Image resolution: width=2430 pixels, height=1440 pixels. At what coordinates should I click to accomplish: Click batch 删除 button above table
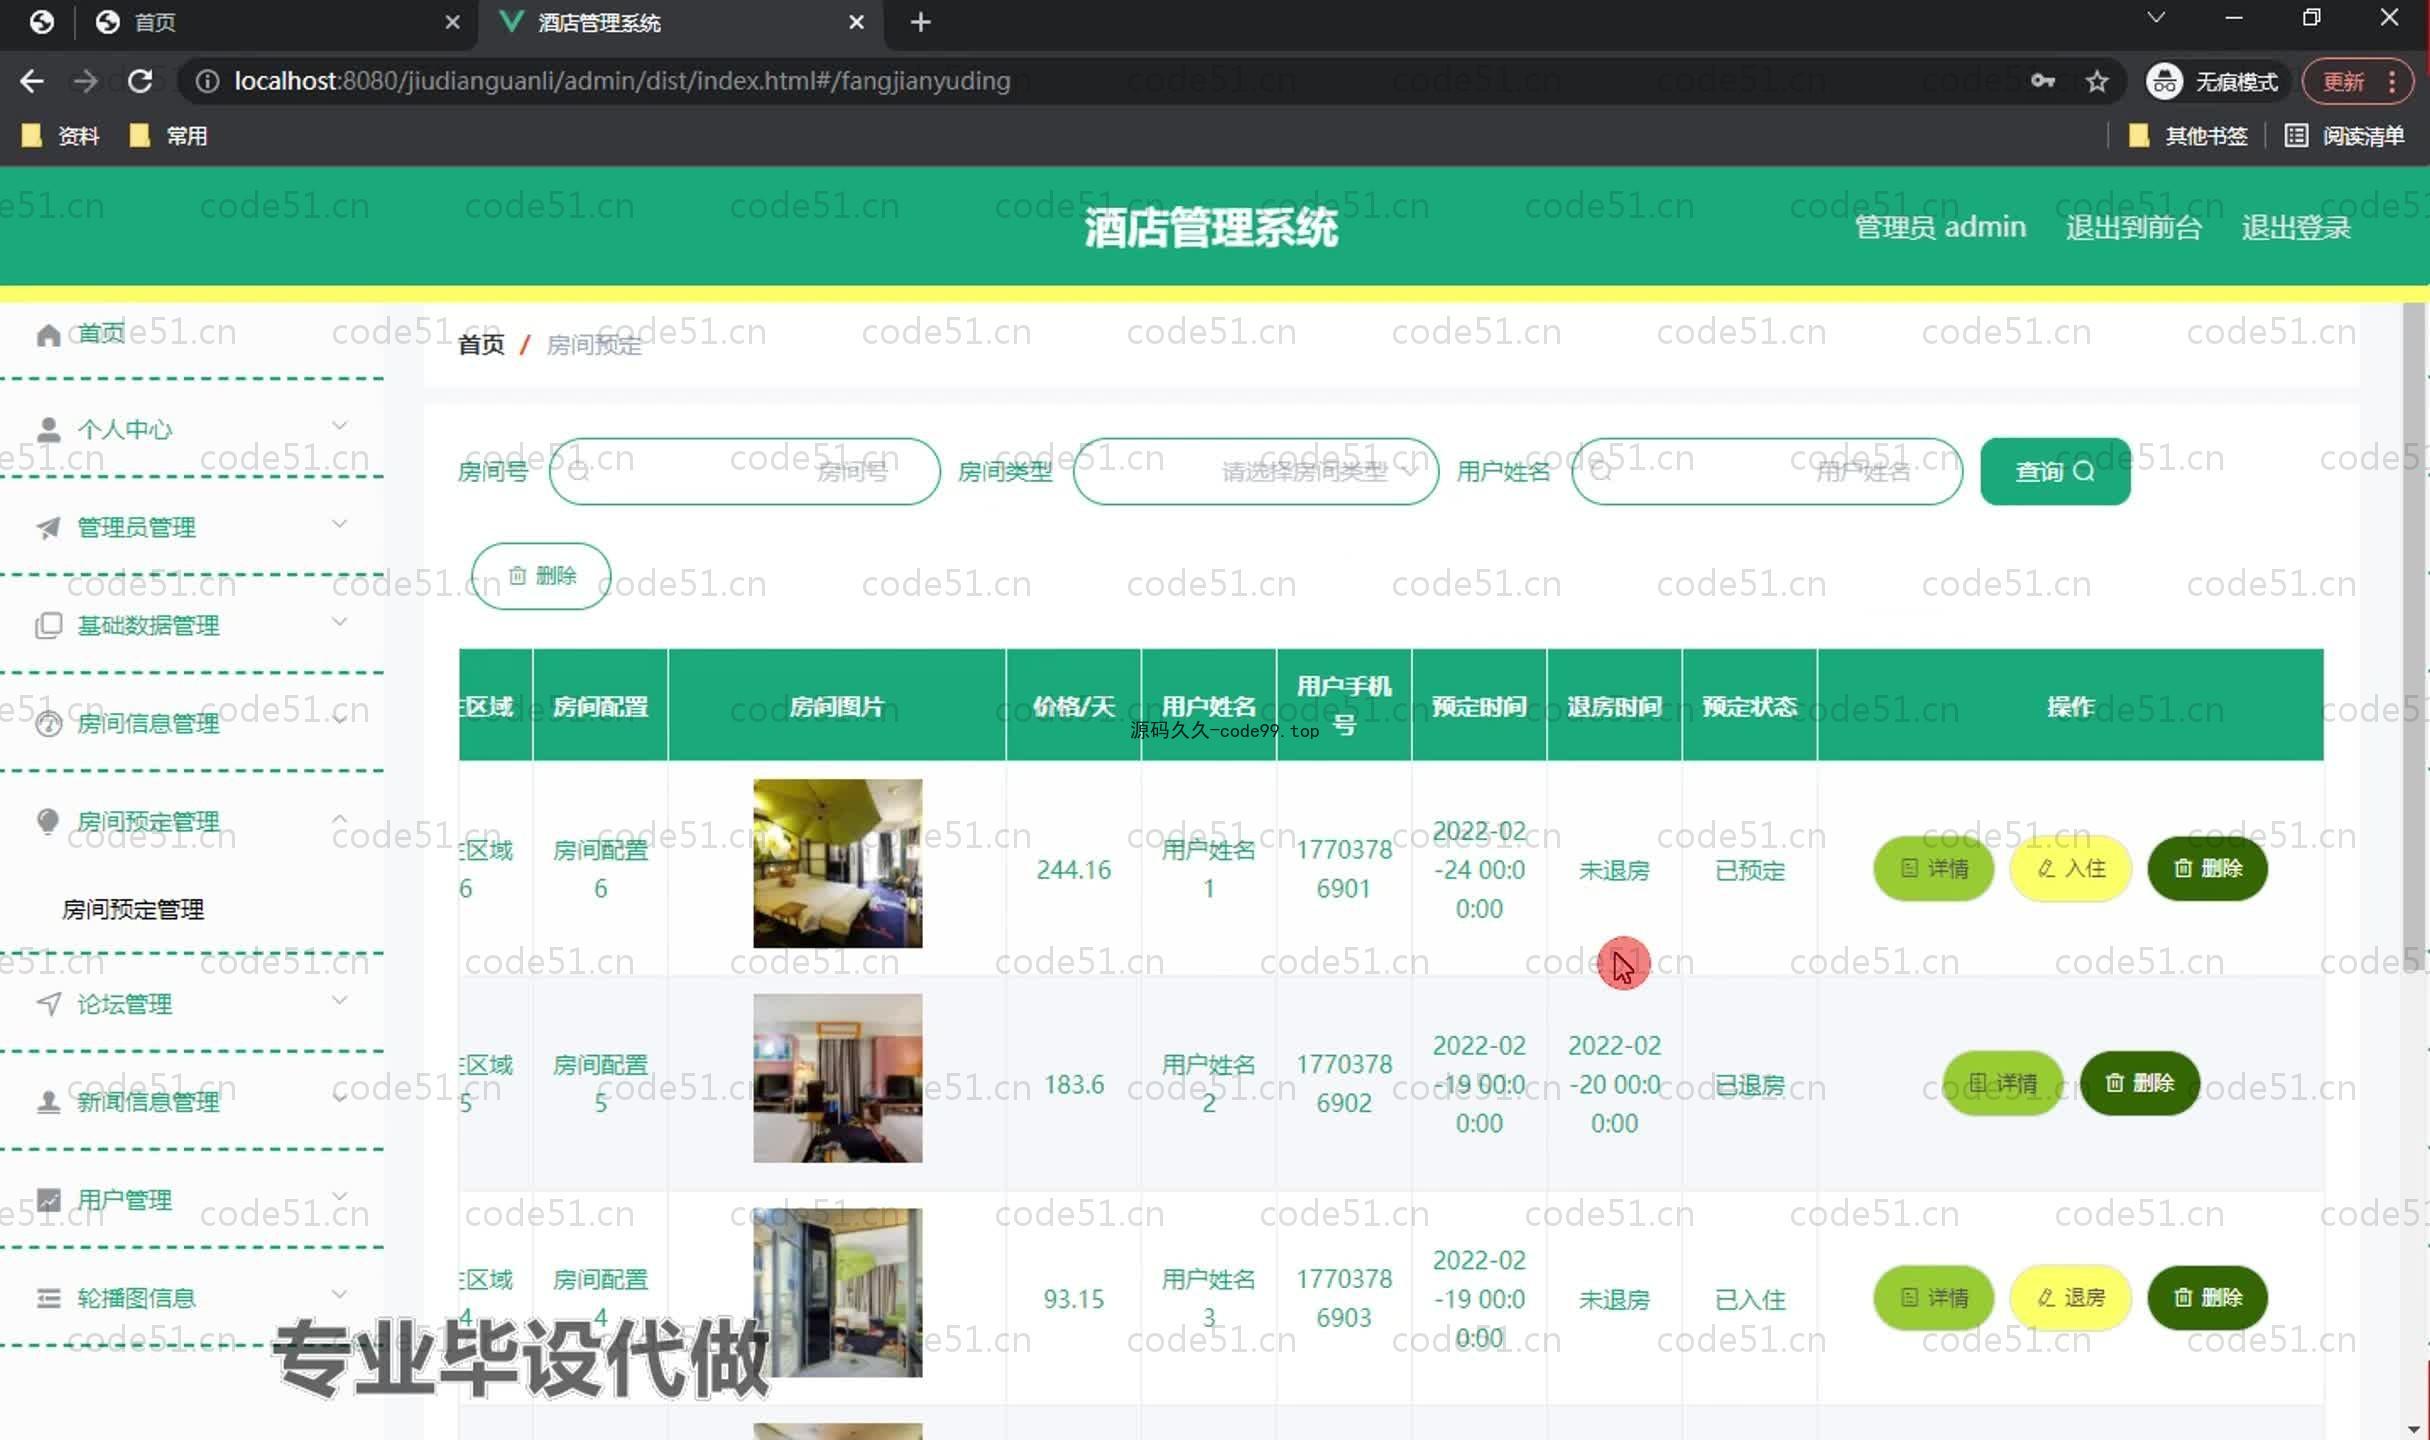point(541,576)
